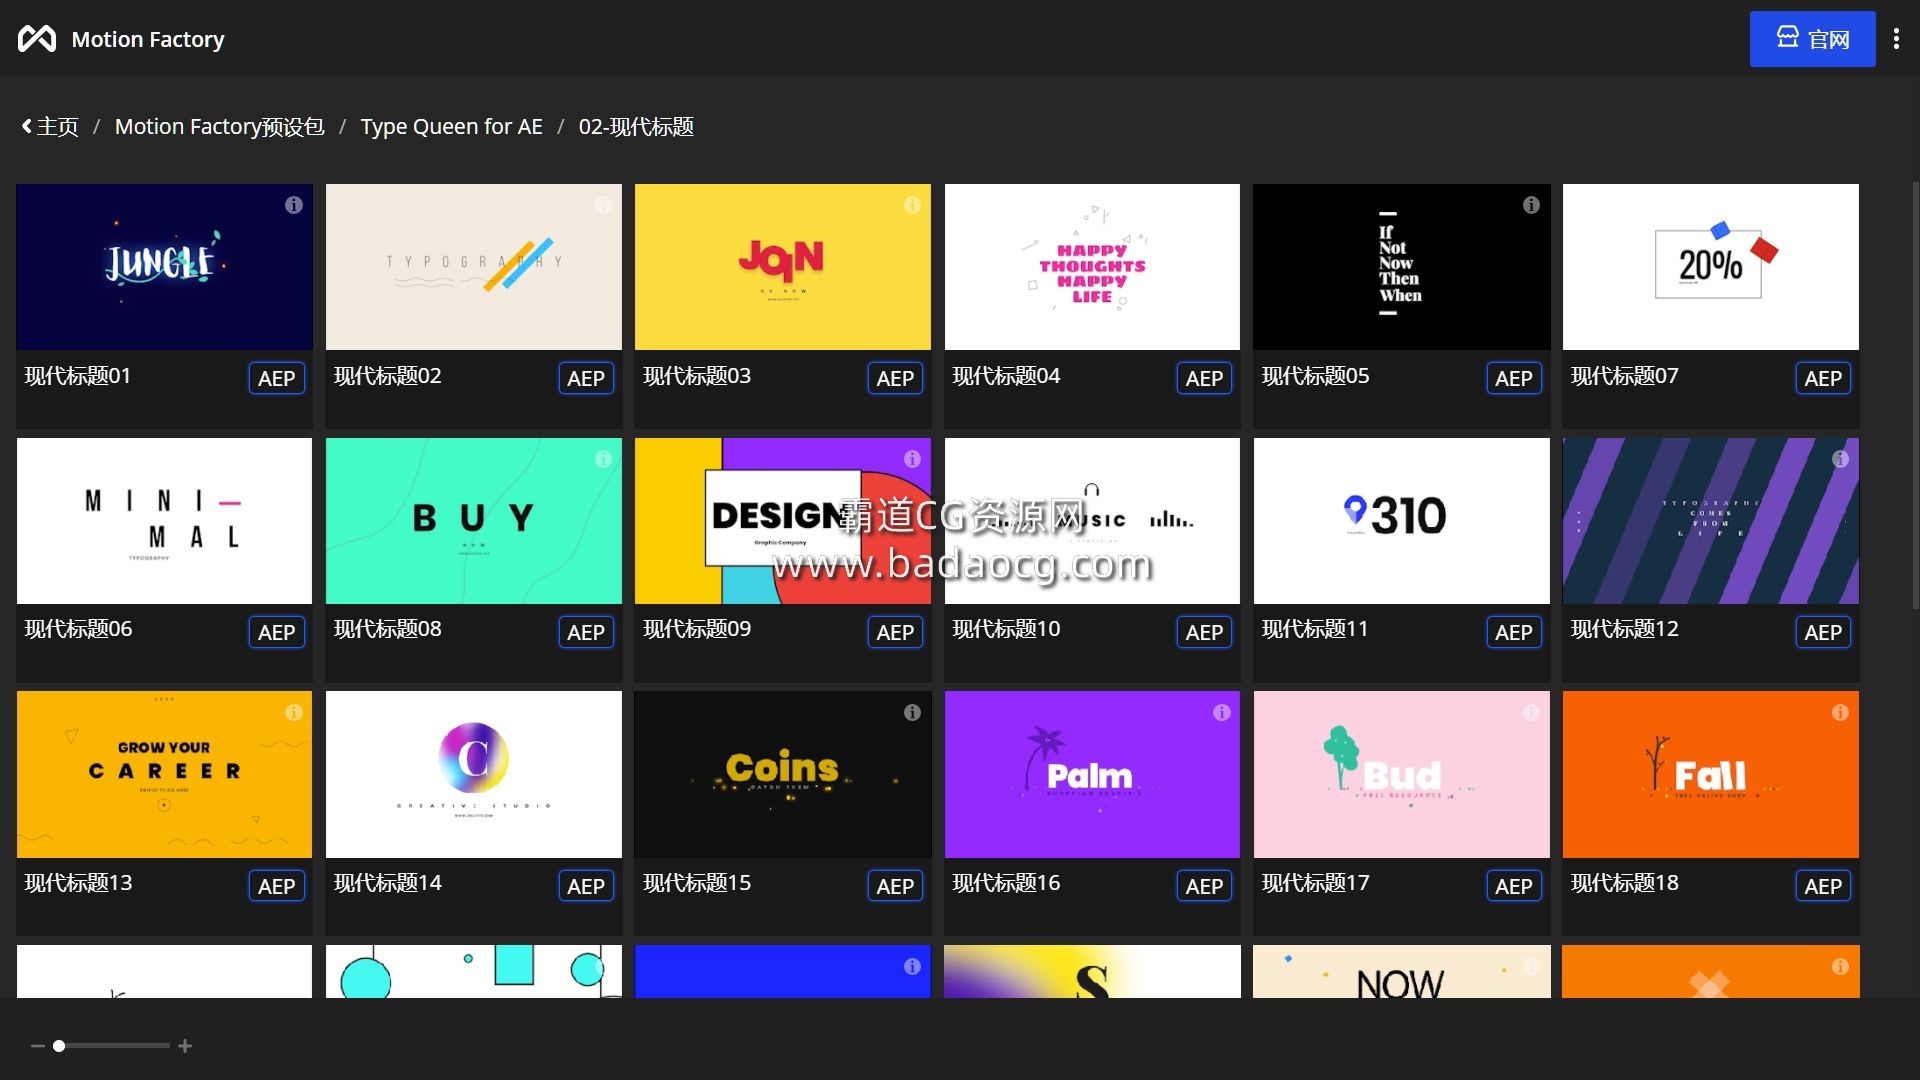Select the MINIMAL preset thumbnail
Image resolution: width=1920 pixels, height=1080 pixels.
(164, 521)
